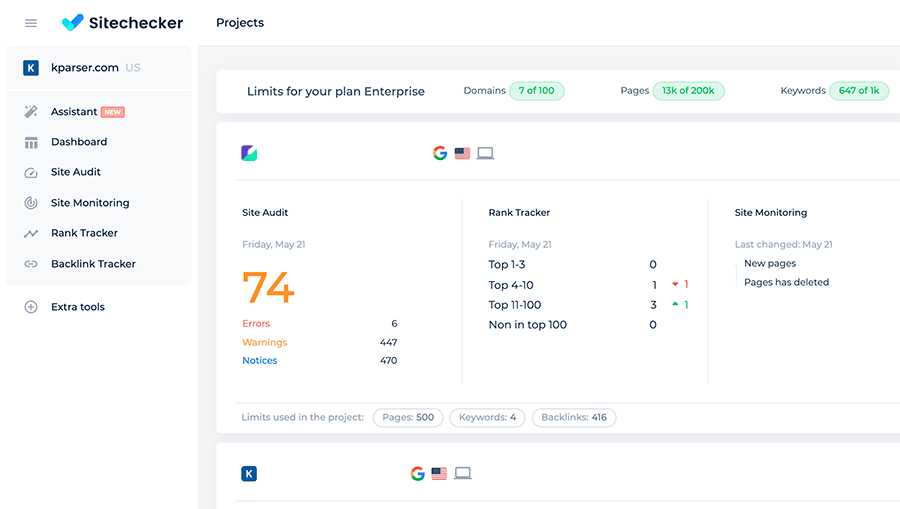The image size is (900, 509).
Task: Click the hamburger menu icon
Action: tap(31, 23)
